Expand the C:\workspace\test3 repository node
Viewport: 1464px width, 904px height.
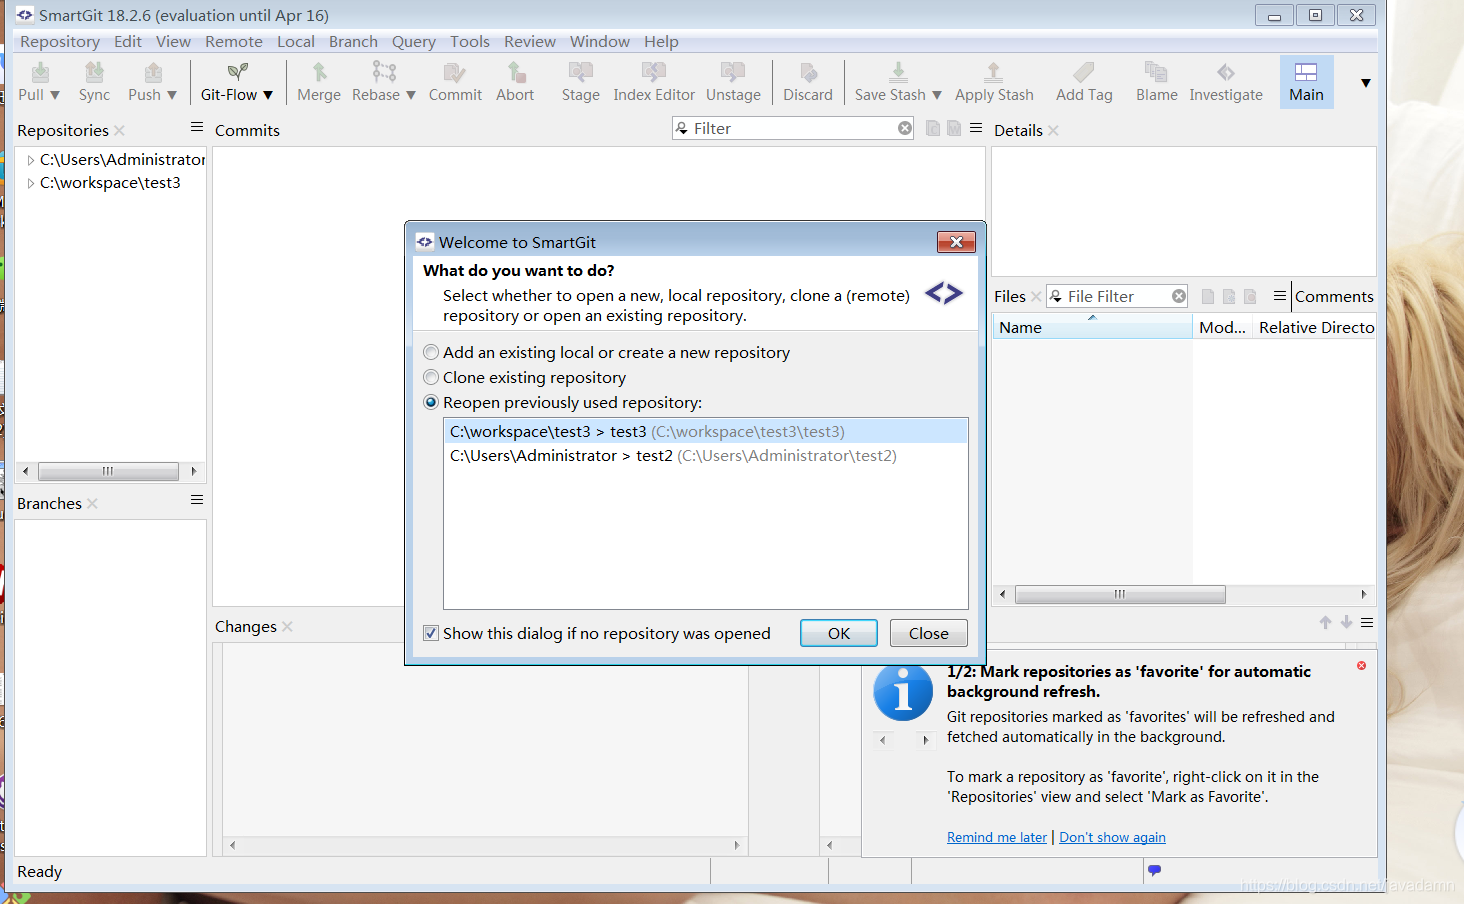click(x=31, y=183)
